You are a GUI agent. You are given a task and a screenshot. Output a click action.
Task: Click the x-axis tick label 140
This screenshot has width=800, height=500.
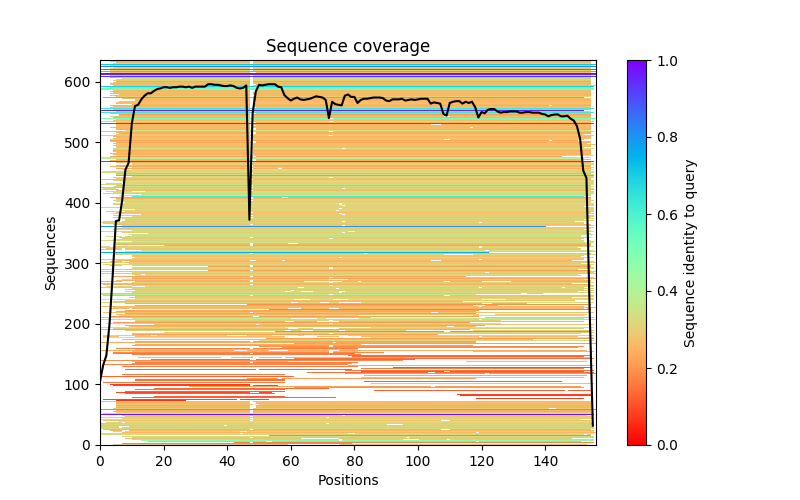(545, 460)
